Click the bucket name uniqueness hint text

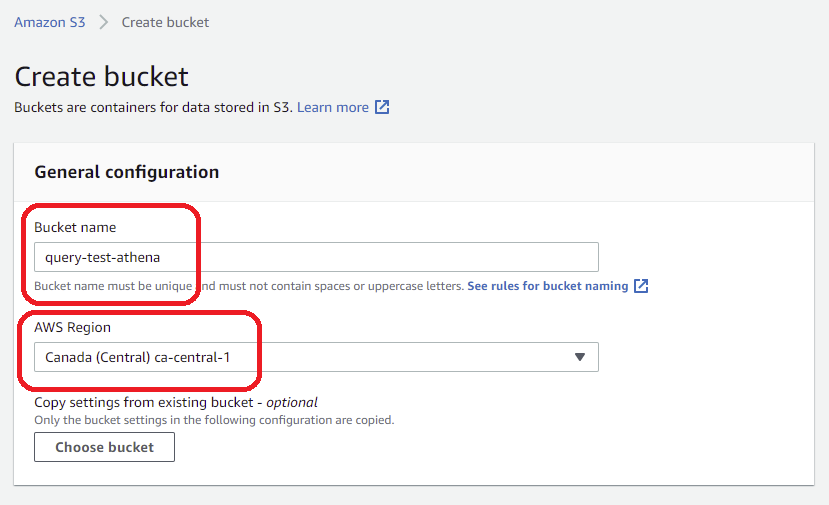click(x=248, y=286)
